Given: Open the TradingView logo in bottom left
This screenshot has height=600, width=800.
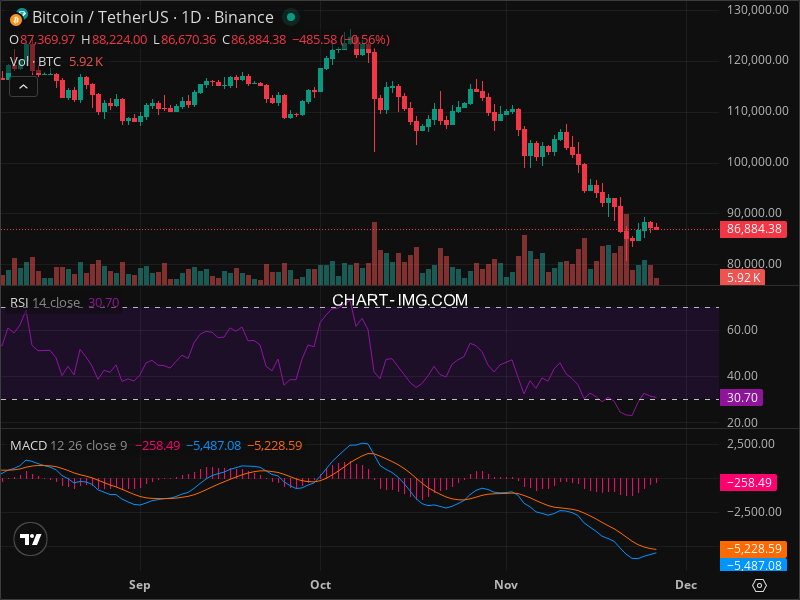Looking at the screenshot, I should 31,539.
